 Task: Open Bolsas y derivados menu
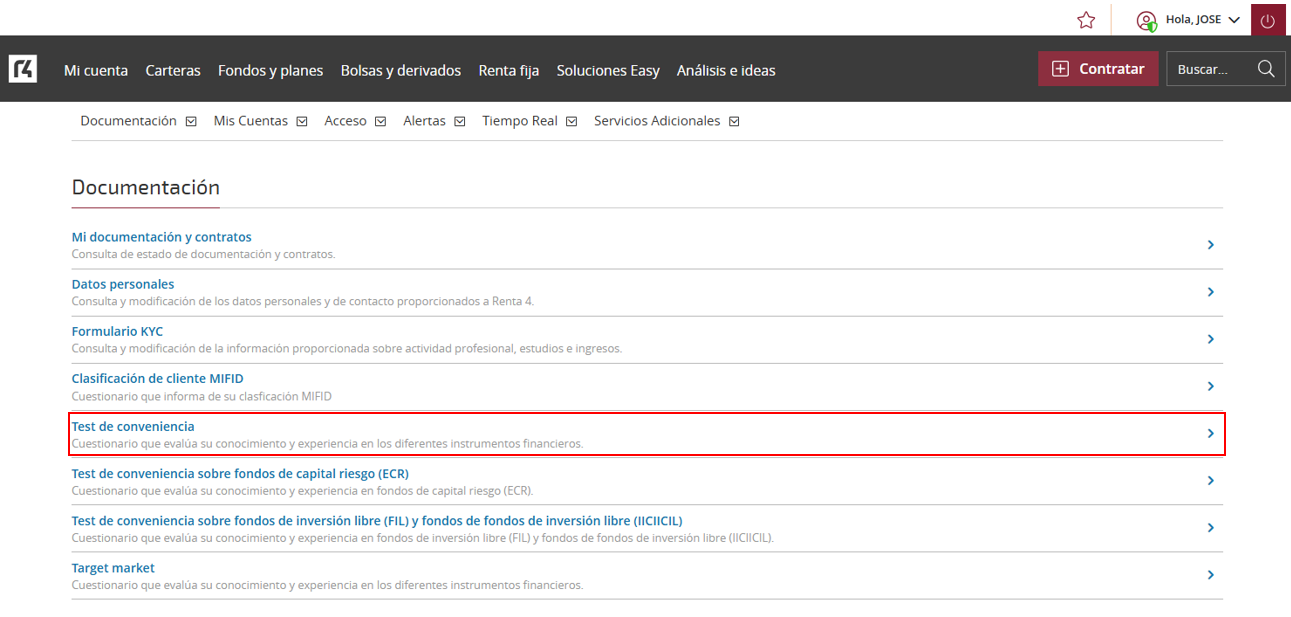coord(401,70)
